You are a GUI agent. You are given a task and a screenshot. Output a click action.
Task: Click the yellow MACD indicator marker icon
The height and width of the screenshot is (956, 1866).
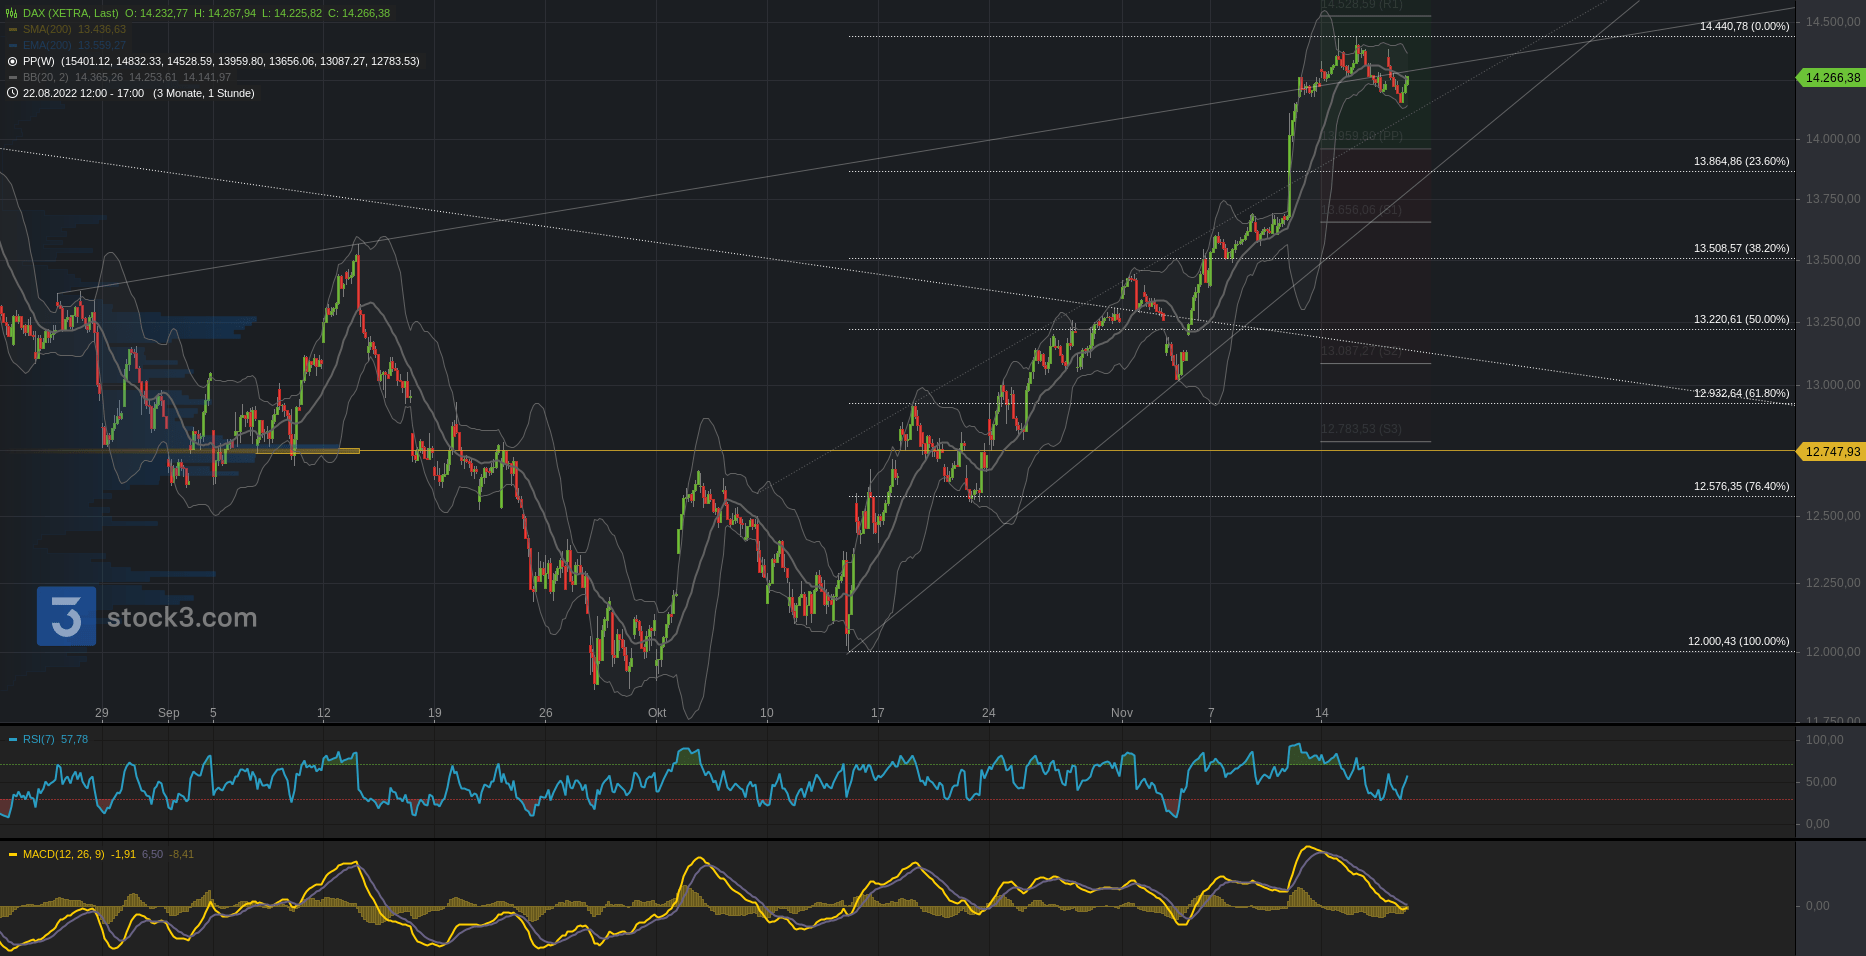[13, 855]
